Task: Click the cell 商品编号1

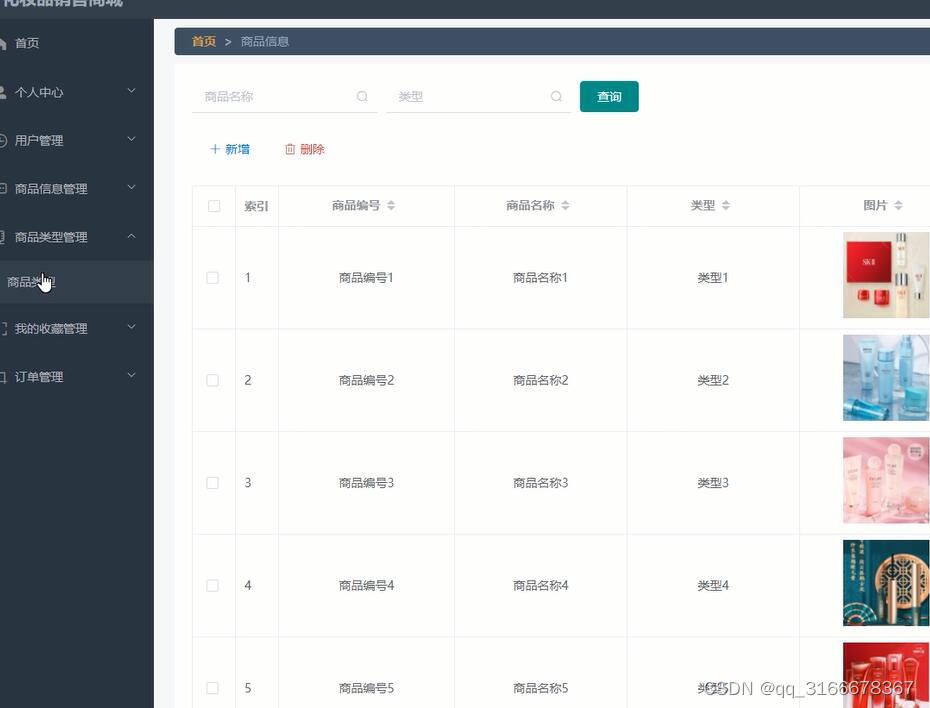Action: 367,278
